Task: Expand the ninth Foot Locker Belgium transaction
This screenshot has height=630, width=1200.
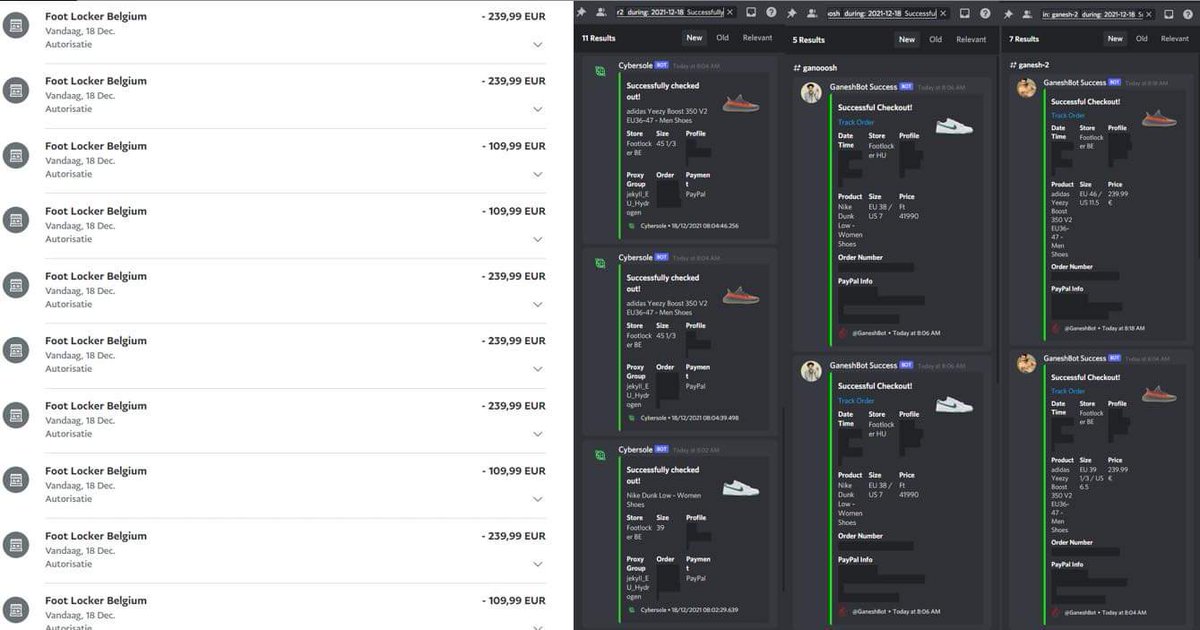Action: click(x=538, y=565)
